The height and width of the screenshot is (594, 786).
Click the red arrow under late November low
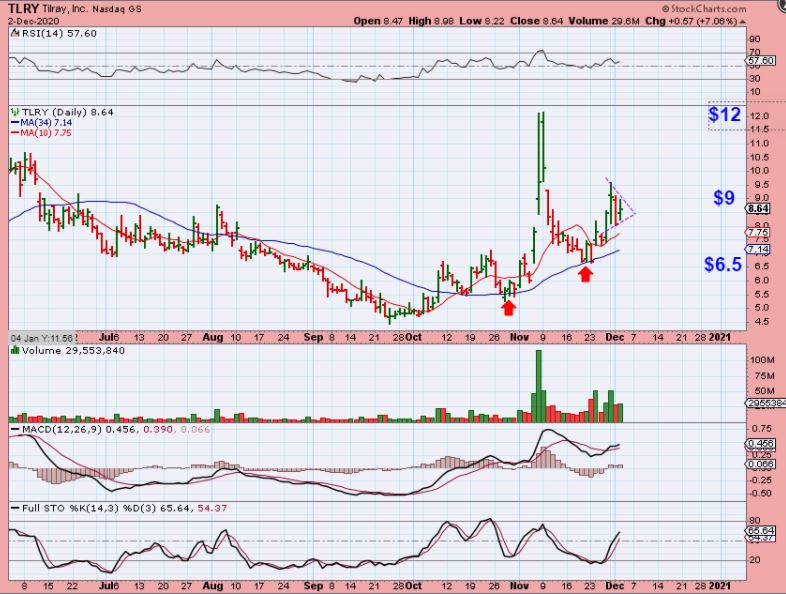[585, 272]
